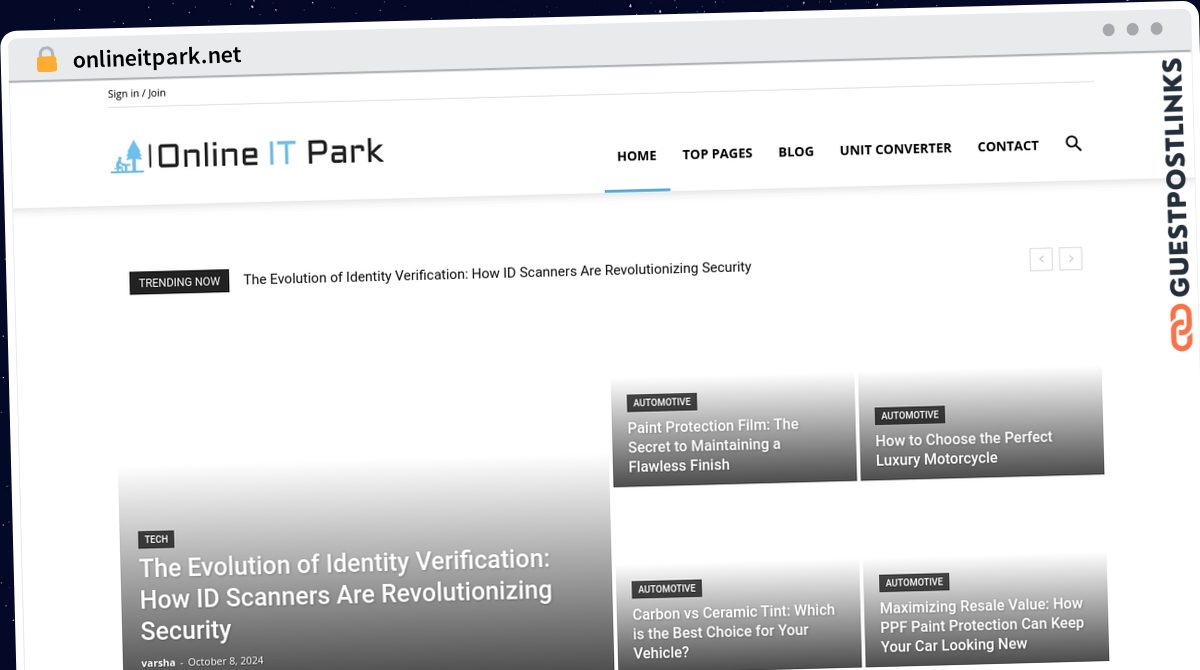
Task: Open trending headline about ID Scanners
Action: [x=497, y=273]
